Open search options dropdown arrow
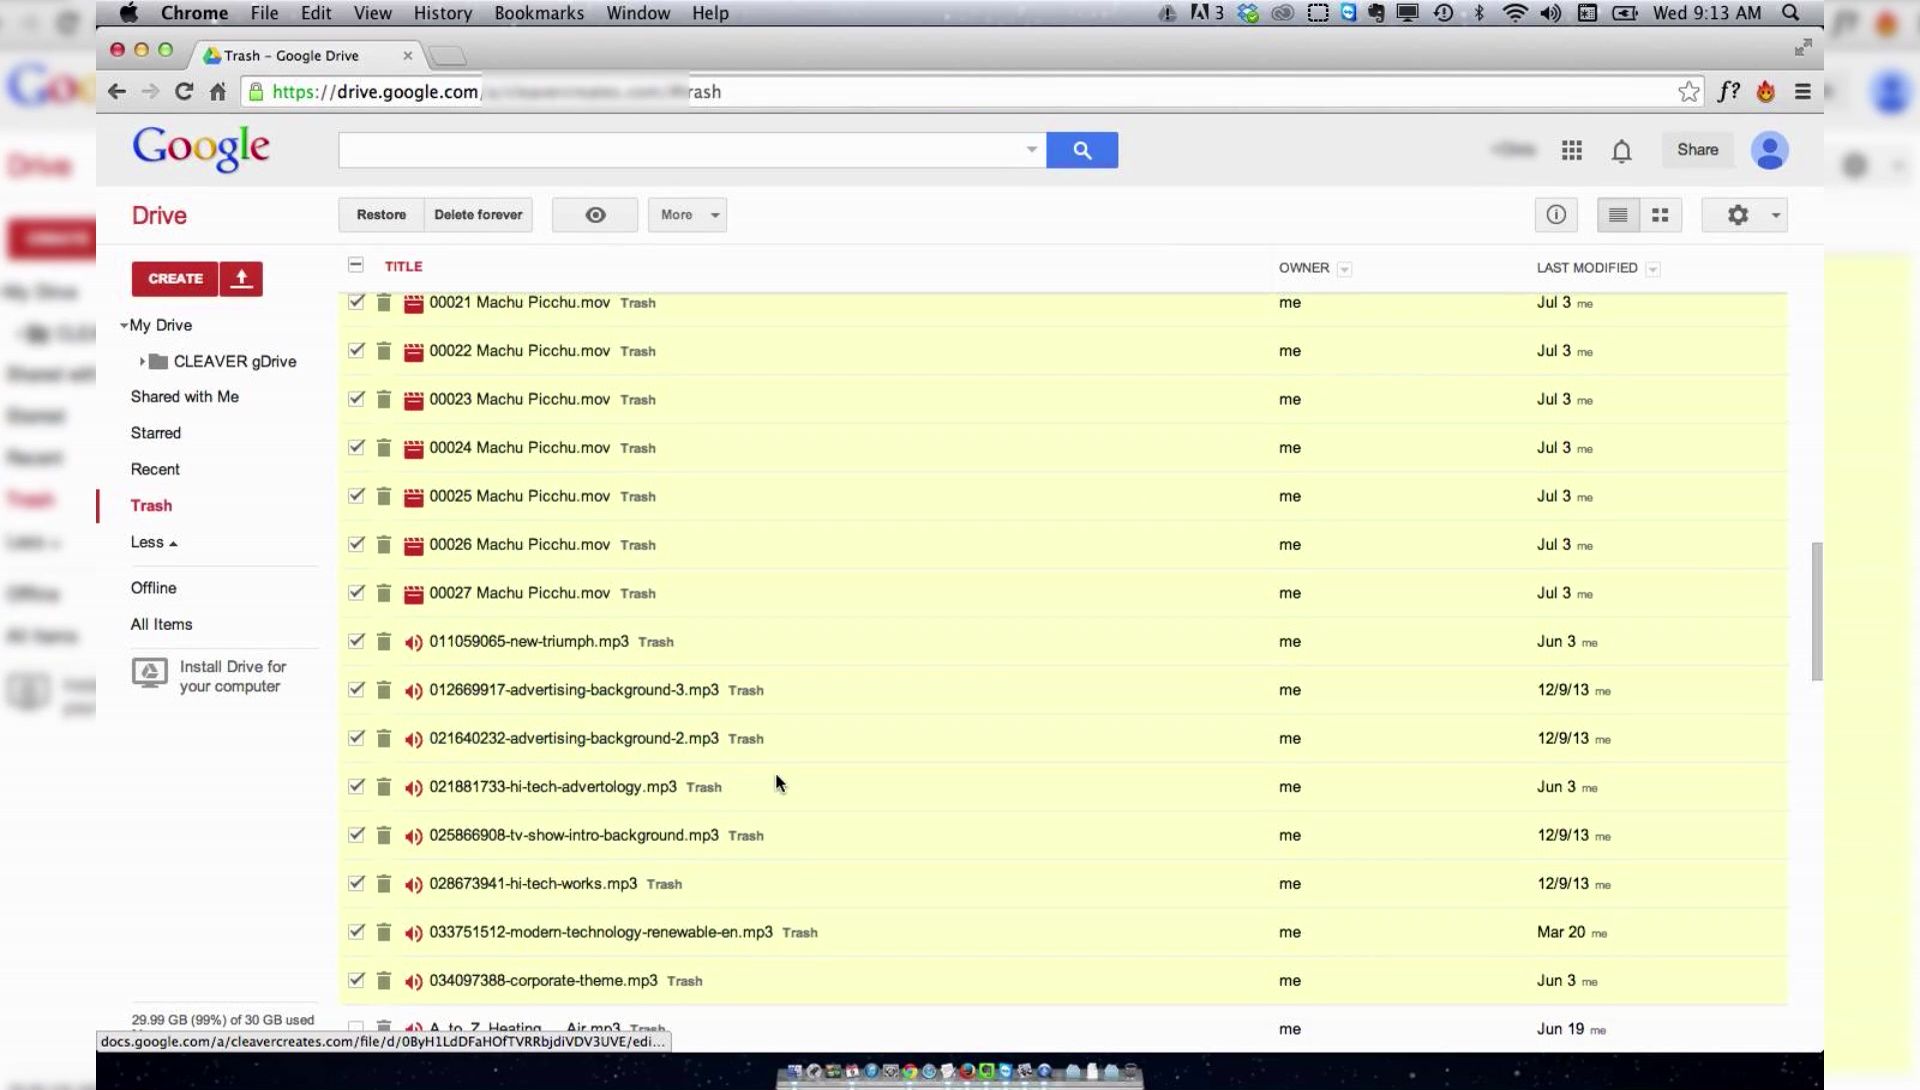Screen dimensions: 1920x1090 1031,150
